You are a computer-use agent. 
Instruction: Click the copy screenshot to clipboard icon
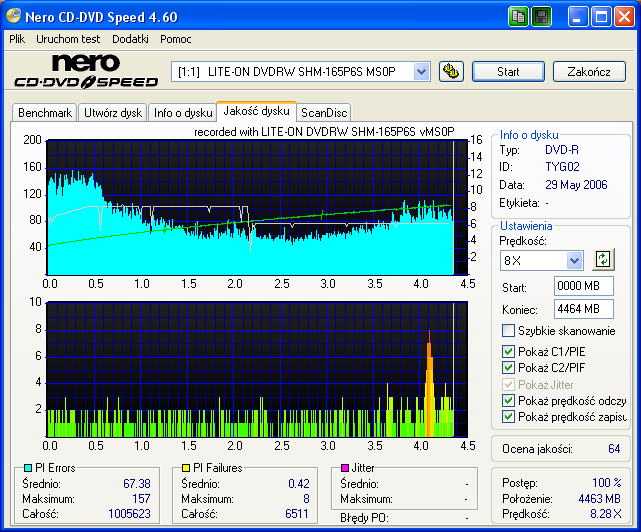tap(518, 17)
